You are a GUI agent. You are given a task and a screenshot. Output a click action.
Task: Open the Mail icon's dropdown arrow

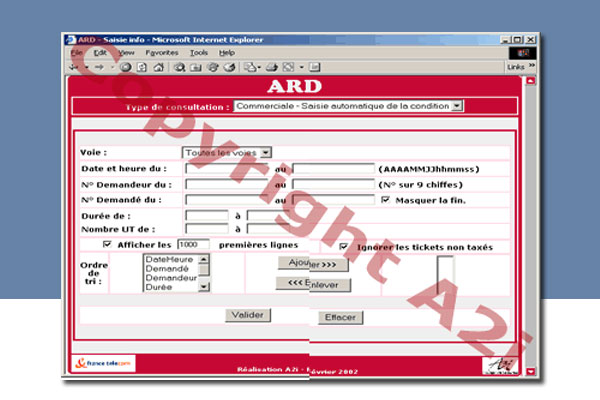(x=259, y=68)
